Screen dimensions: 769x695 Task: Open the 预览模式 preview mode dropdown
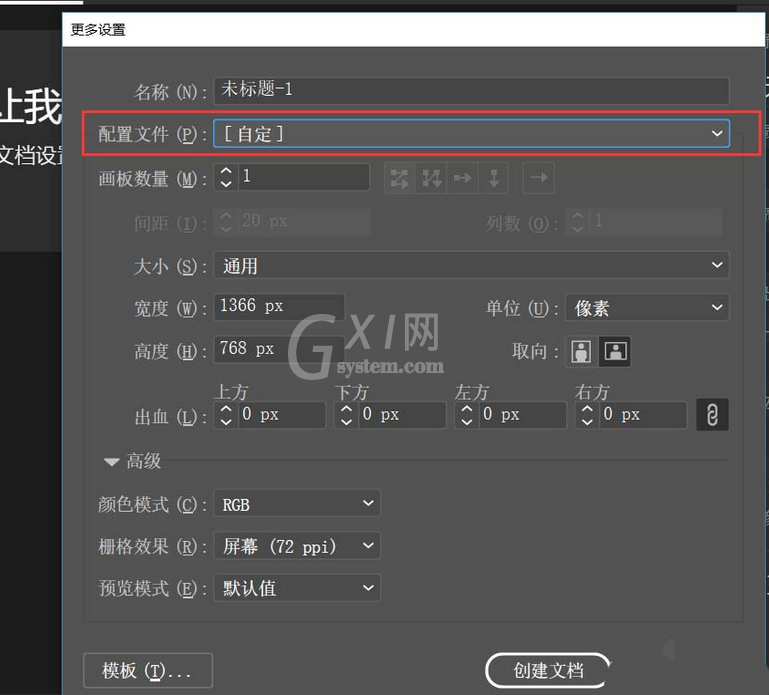tap(297, 588)
